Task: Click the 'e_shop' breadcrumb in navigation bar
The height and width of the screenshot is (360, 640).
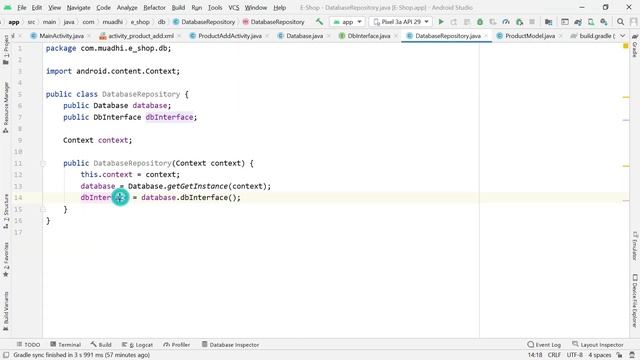Action: (140, 22)
